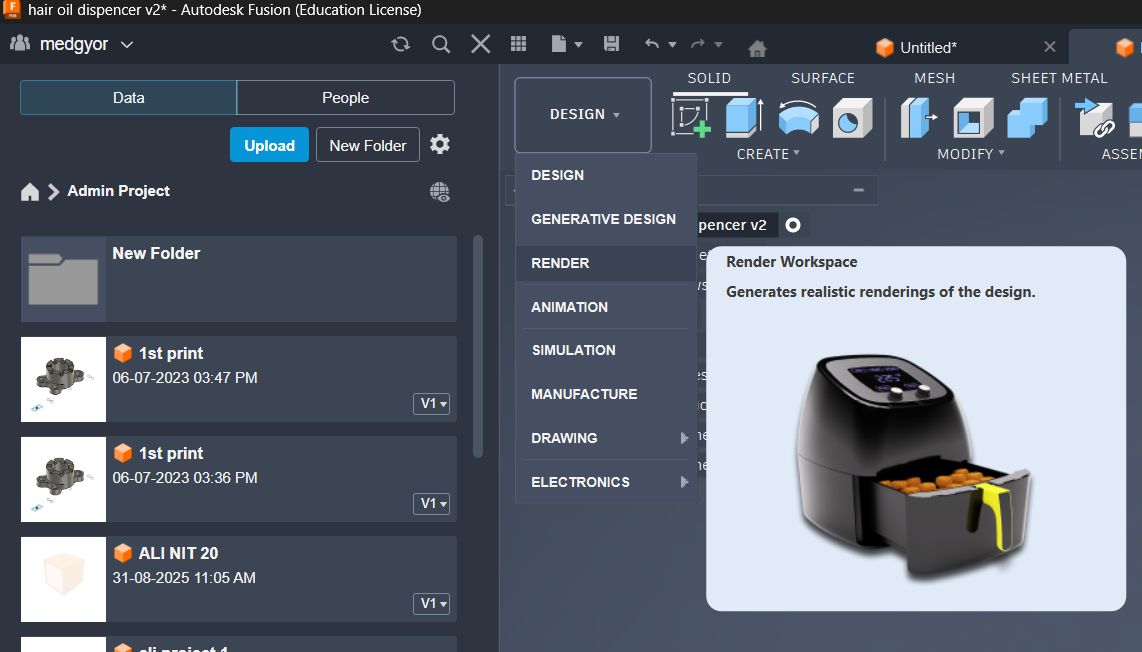Select the Create Sketch tool
1142x652 pixels.
(x=690, y=118)
